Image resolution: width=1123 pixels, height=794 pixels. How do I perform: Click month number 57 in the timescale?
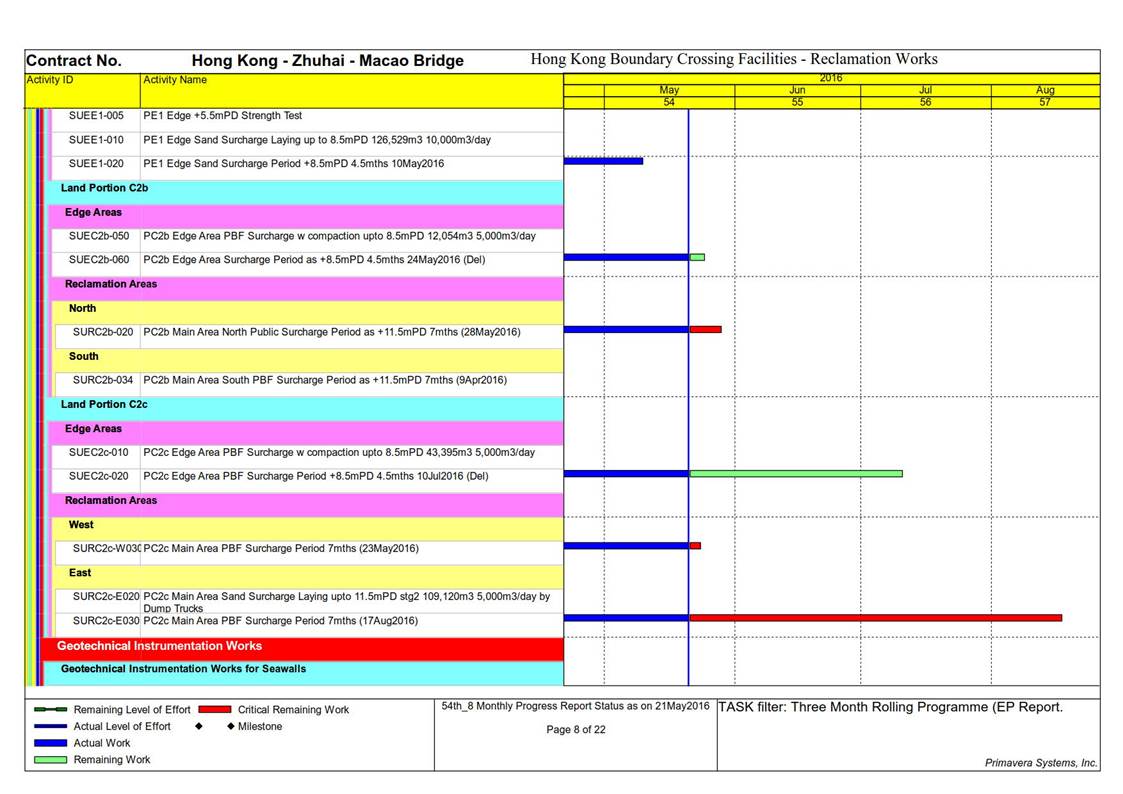coord(1045,102)
